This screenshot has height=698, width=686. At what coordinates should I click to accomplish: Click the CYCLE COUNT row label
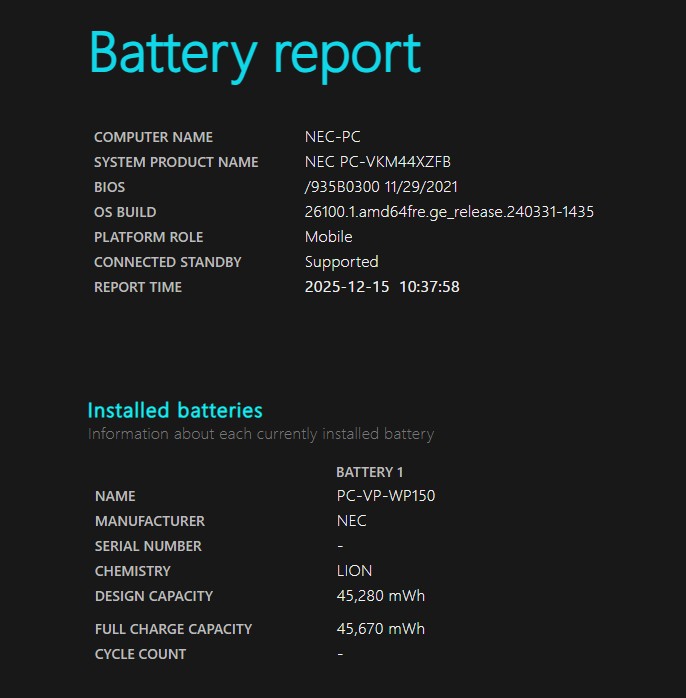[x=140, y=654]
